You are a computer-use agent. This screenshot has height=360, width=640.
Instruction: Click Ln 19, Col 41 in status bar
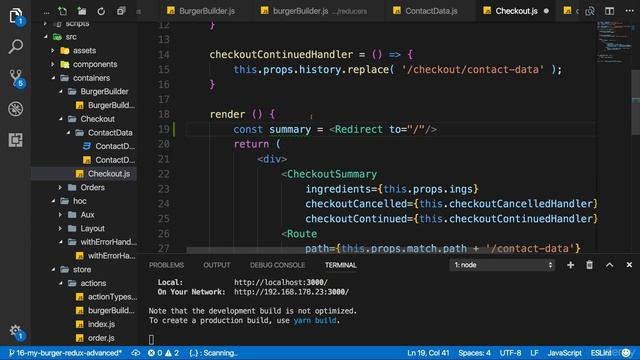428,353
